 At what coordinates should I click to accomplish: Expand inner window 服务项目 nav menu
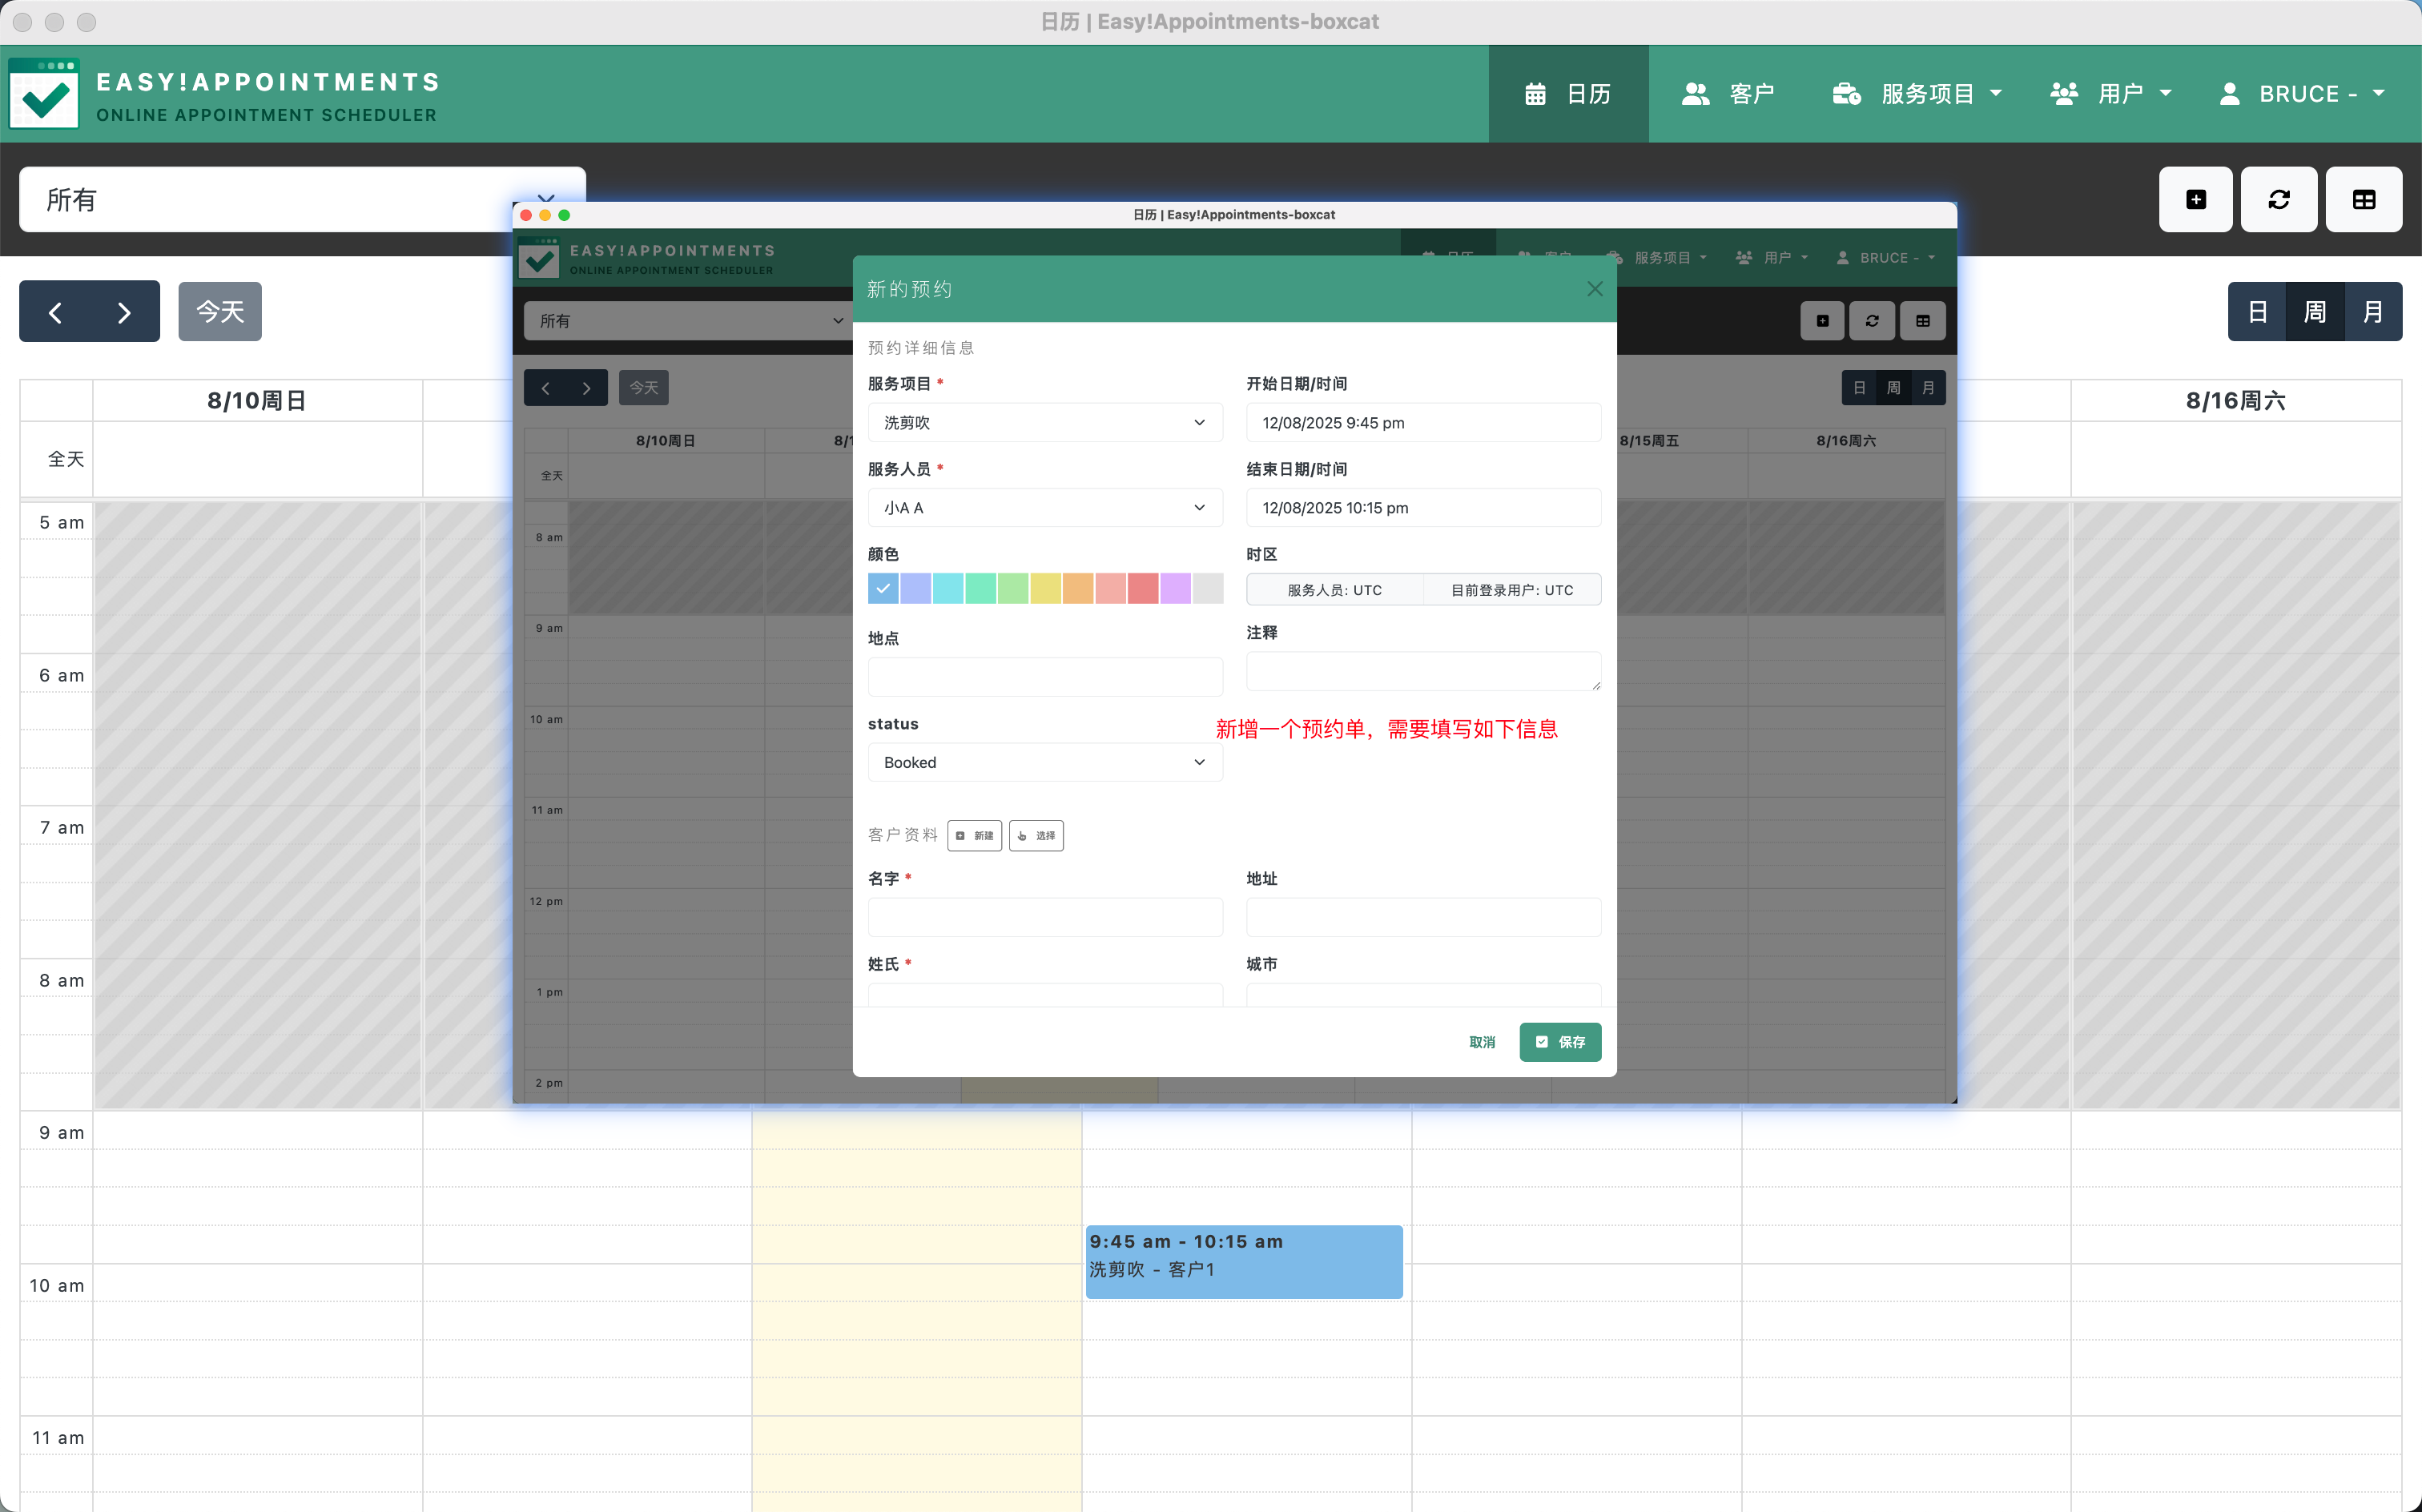coord(1658,258)
